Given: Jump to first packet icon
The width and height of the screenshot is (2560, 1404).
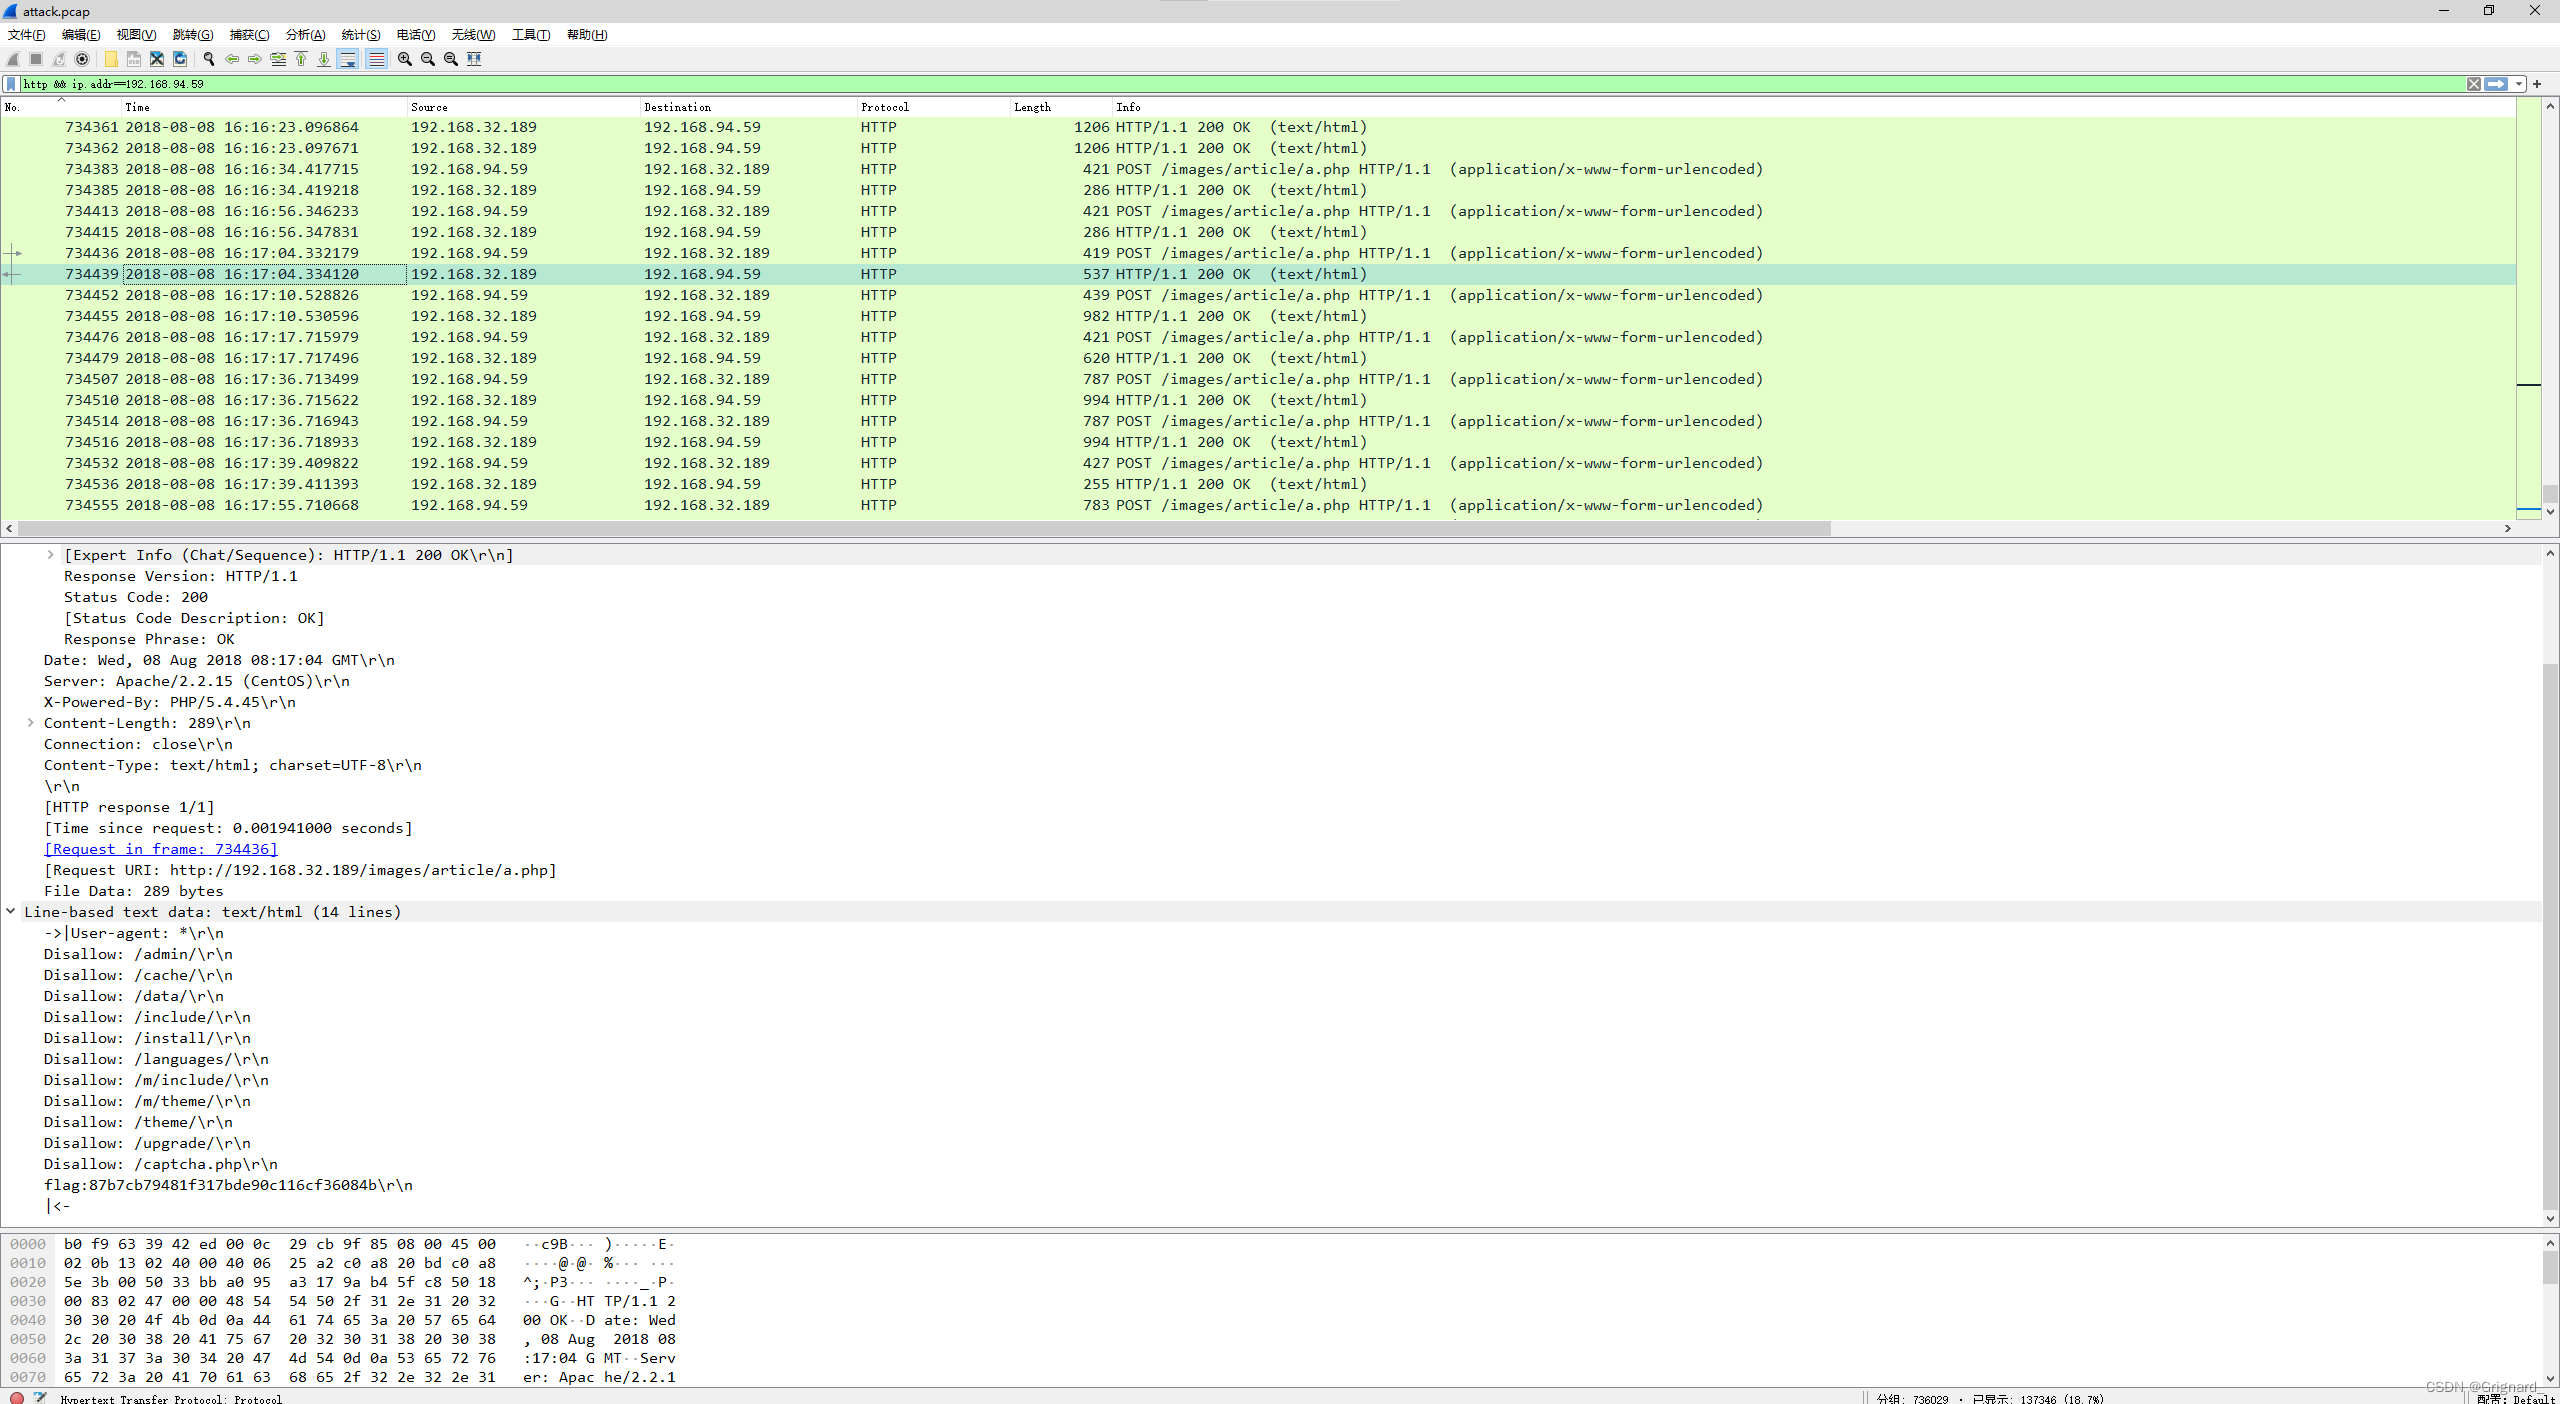Looking at the screenshot, I should pos(301,59).
